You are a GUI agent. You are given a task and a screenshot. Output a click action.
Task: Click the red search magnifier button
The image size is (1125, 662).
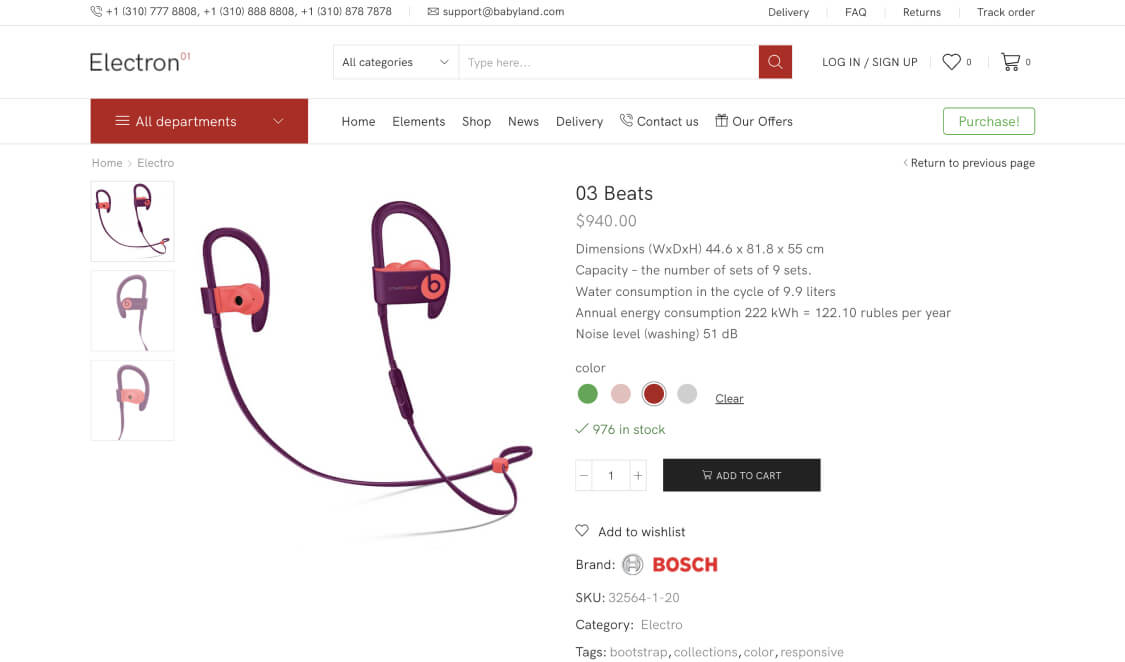click(x=775, y=62)
